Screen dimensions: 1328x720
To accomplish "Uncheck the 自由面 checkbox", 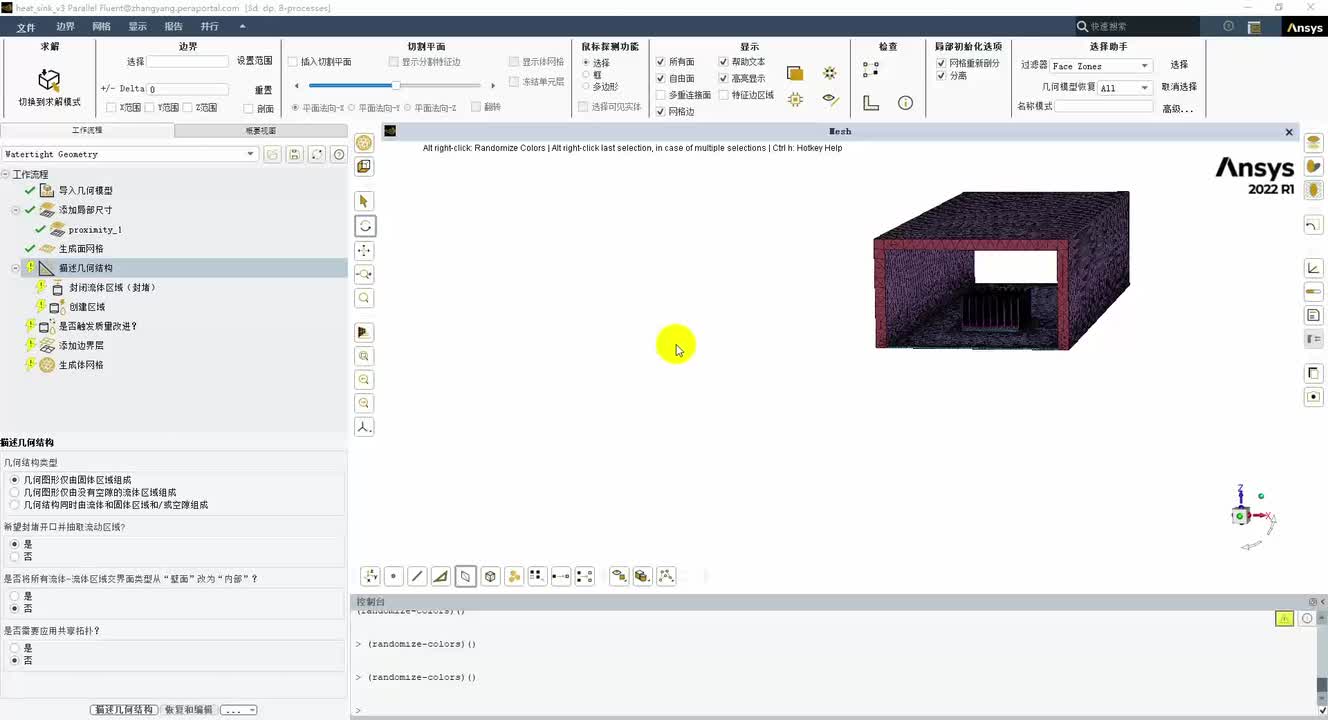I will 660,78.
